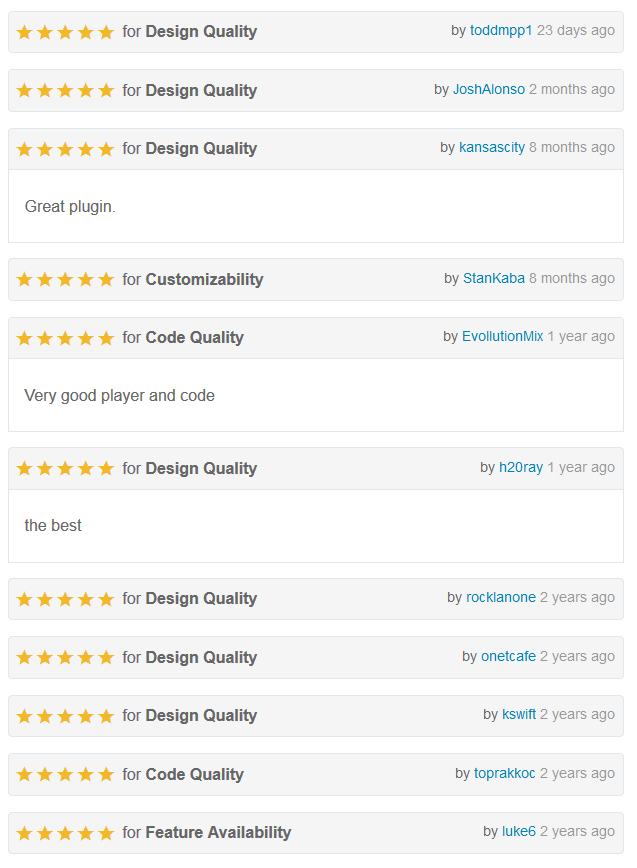Open h20ray reviewer profile
637x868 pixels.
coord(521,467)
